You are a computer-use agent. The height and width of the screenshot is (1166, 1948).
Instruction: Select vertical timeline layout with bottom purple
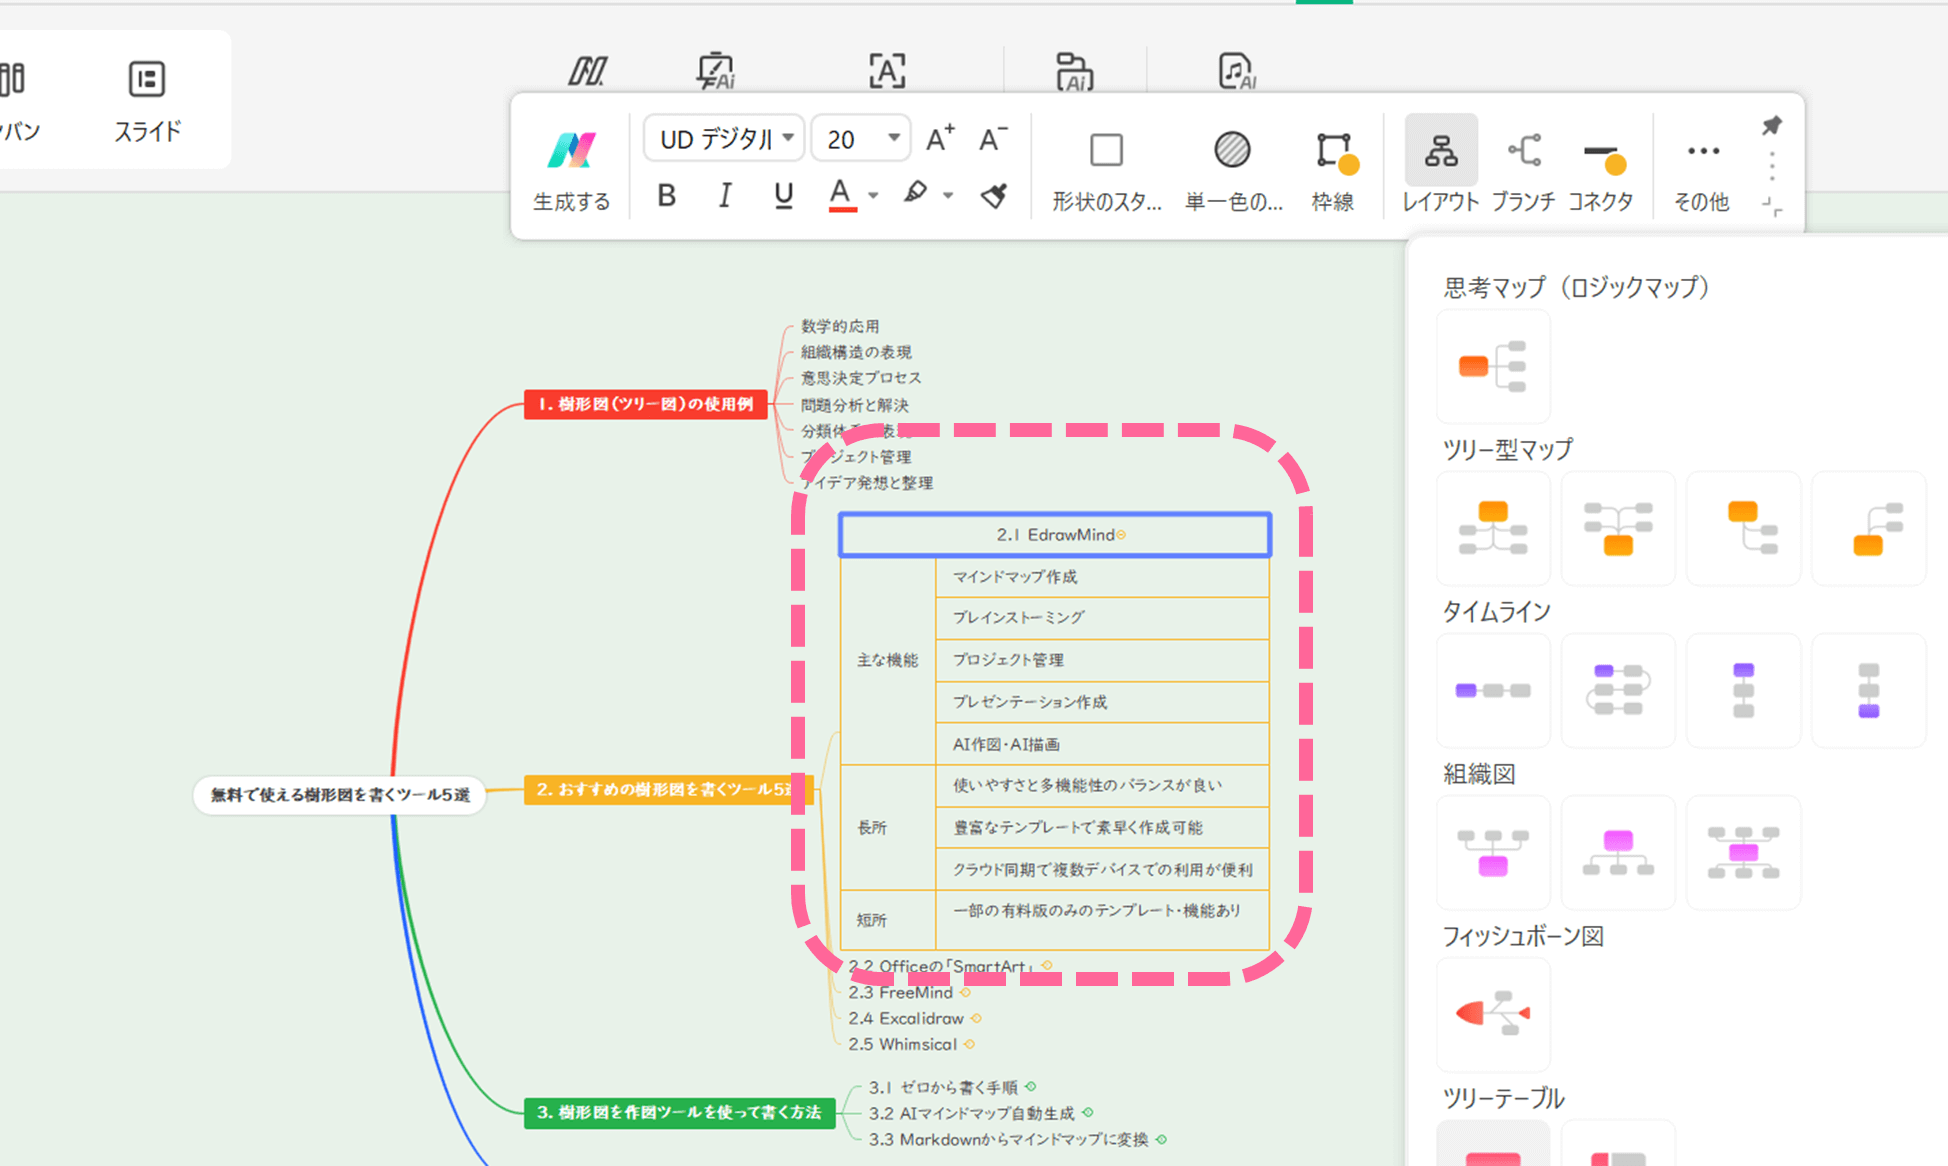1868,690
